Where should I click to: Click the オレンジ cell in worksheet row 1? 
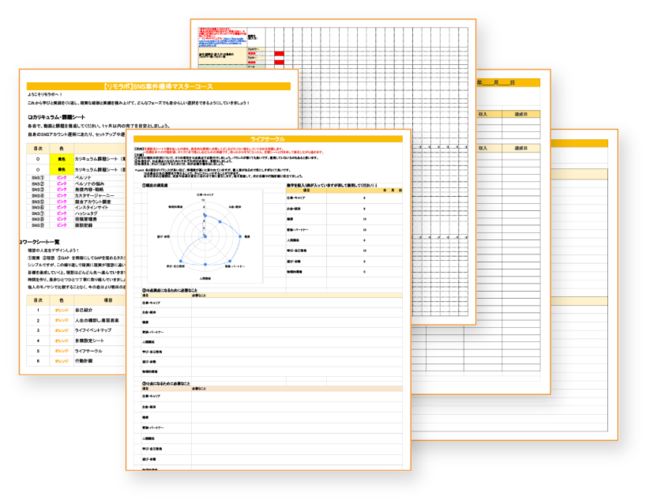point(61,310)
